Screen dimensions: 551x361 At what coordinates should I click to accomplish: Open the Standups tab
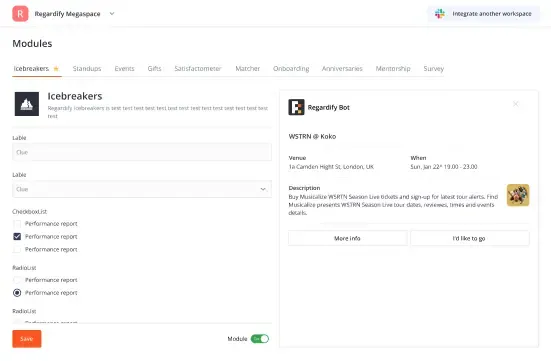pos(87,69)
